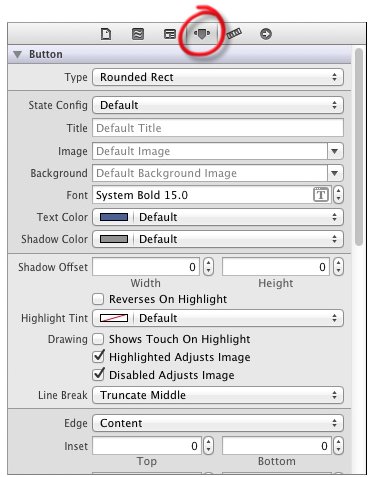Image resolution: width=371 pixels, height=477 pixels.
Task: Click the Inset Top stepper
Action: tap(208, 446)
